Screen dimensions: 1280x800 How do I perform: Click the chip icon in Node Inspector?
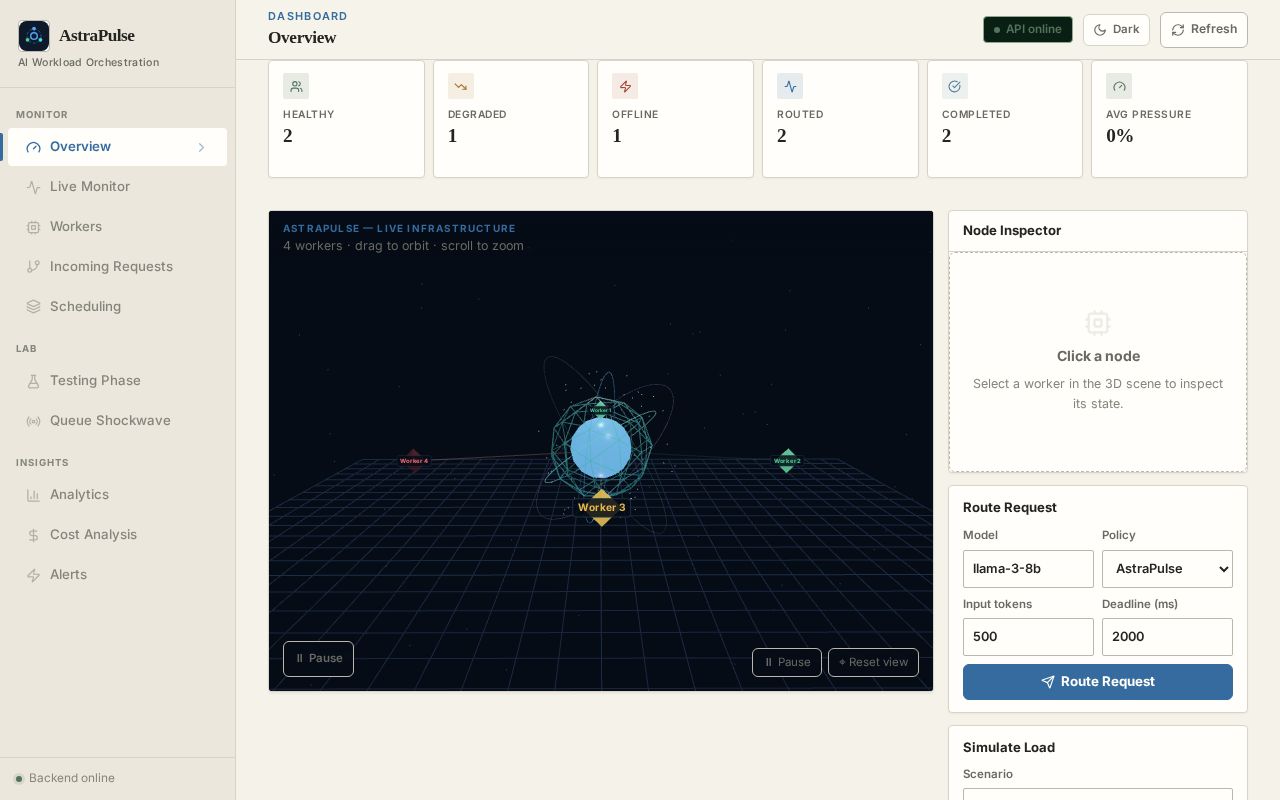click(x=1098, y=323)
